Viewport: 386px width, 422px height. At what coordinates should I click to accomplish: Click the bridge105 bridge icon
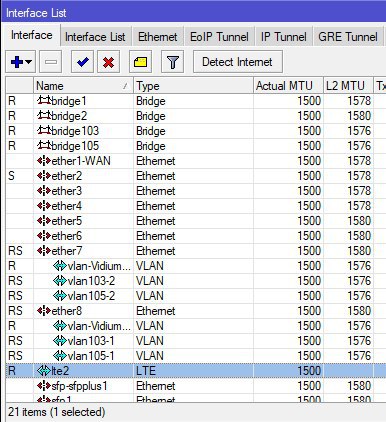click(x=44, y=145)
